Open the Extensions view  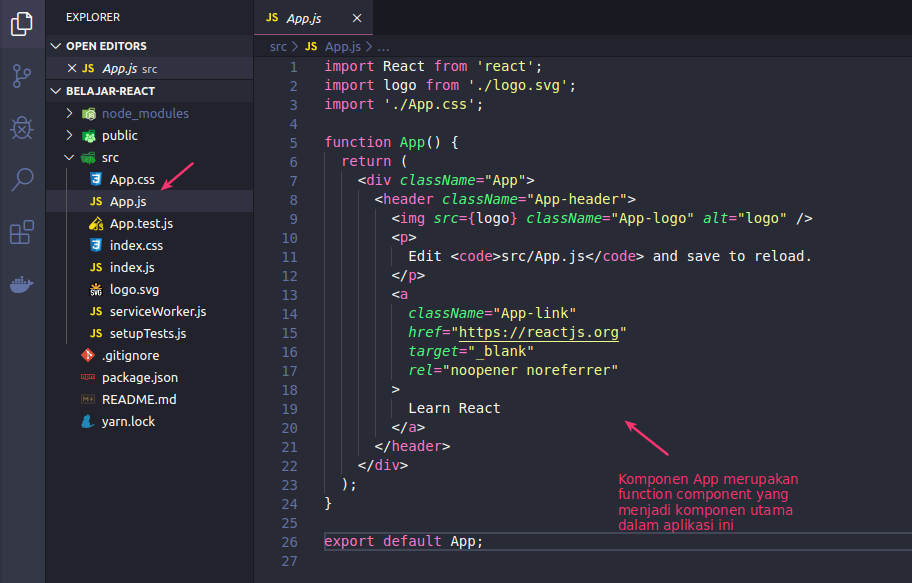click(22, 232)
